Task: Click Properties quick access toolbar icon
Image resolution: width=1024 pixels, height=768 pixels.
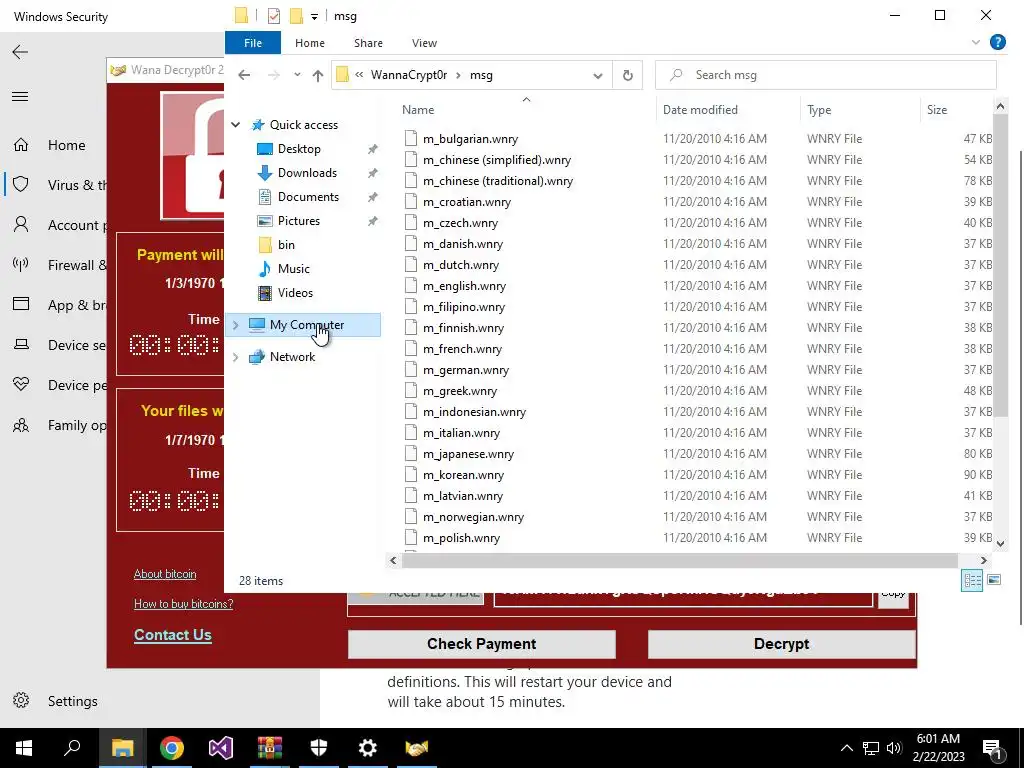Action: pyautogui.click(x=274, y=16)
